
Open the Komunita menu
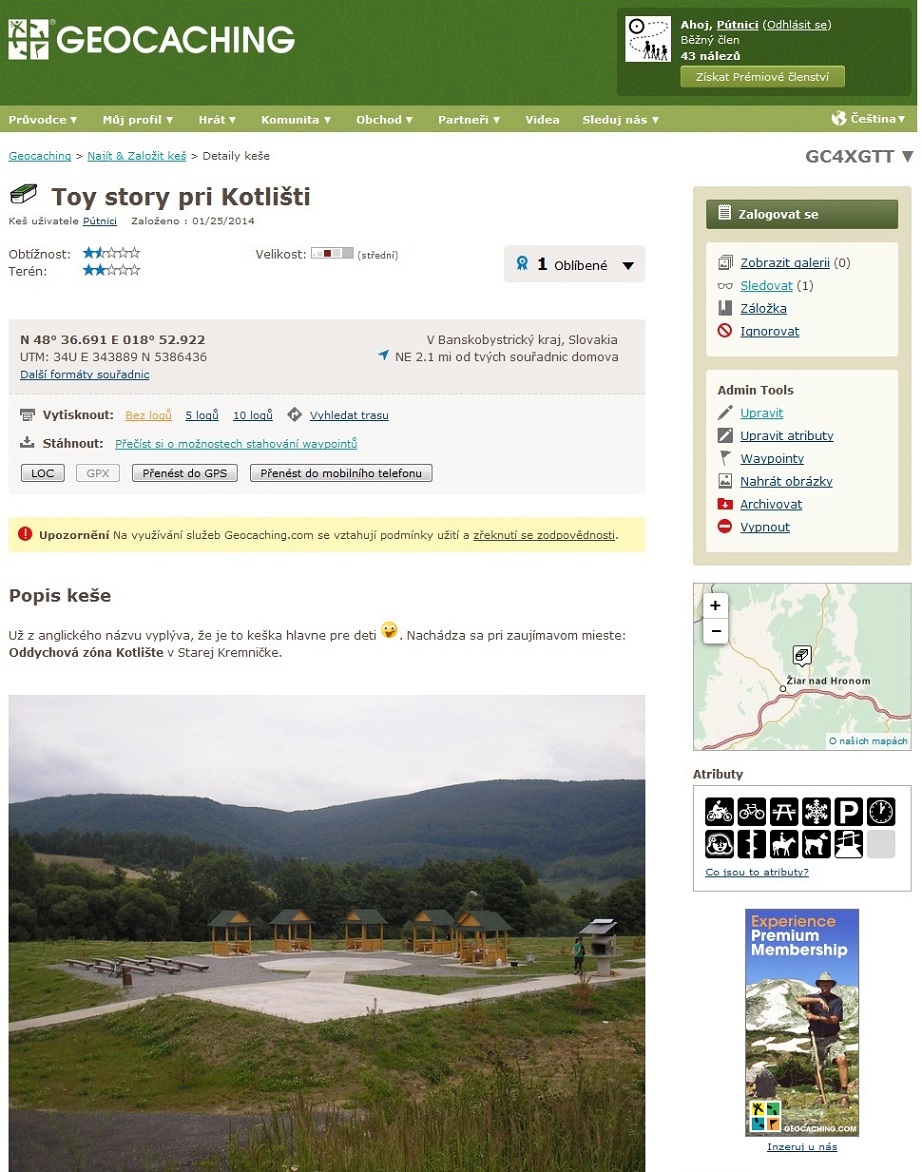click(x=296, y=120)
